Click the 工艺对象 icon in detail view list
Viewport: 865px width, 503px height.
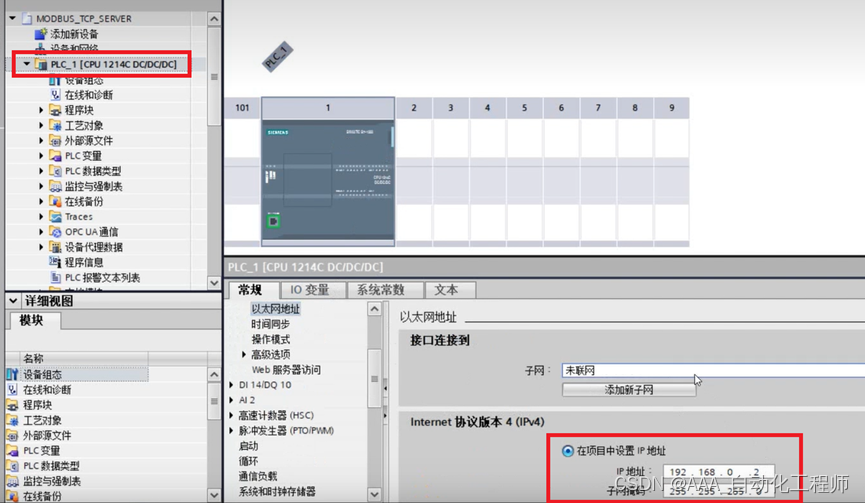click(x=12, y=420)
